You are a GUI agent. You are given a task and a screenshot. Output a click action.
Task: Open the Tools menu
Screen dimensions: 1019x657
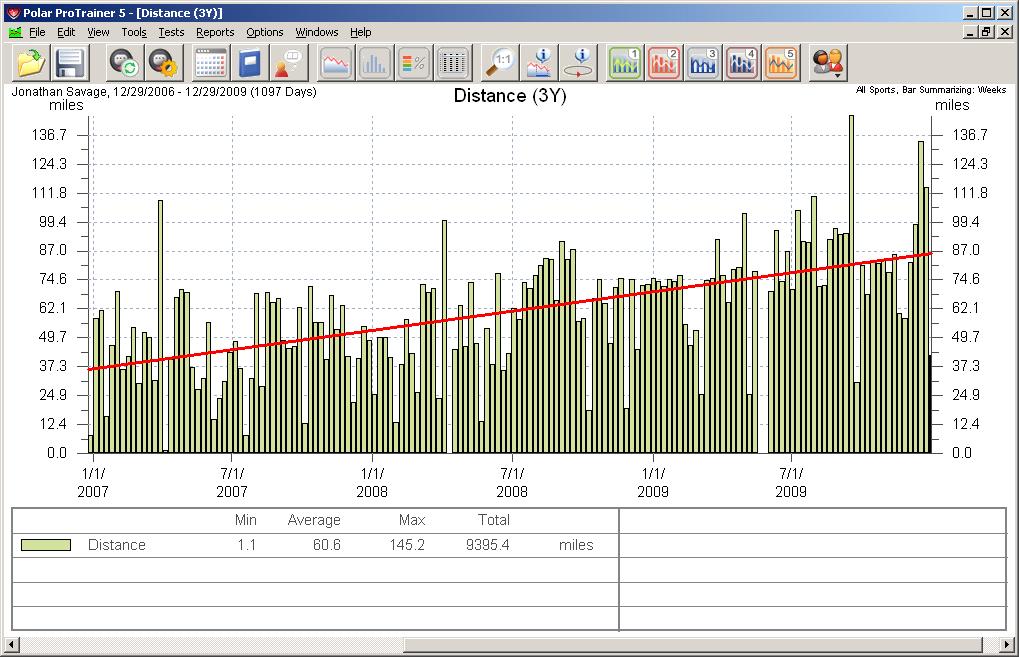[x=134, y=32]
